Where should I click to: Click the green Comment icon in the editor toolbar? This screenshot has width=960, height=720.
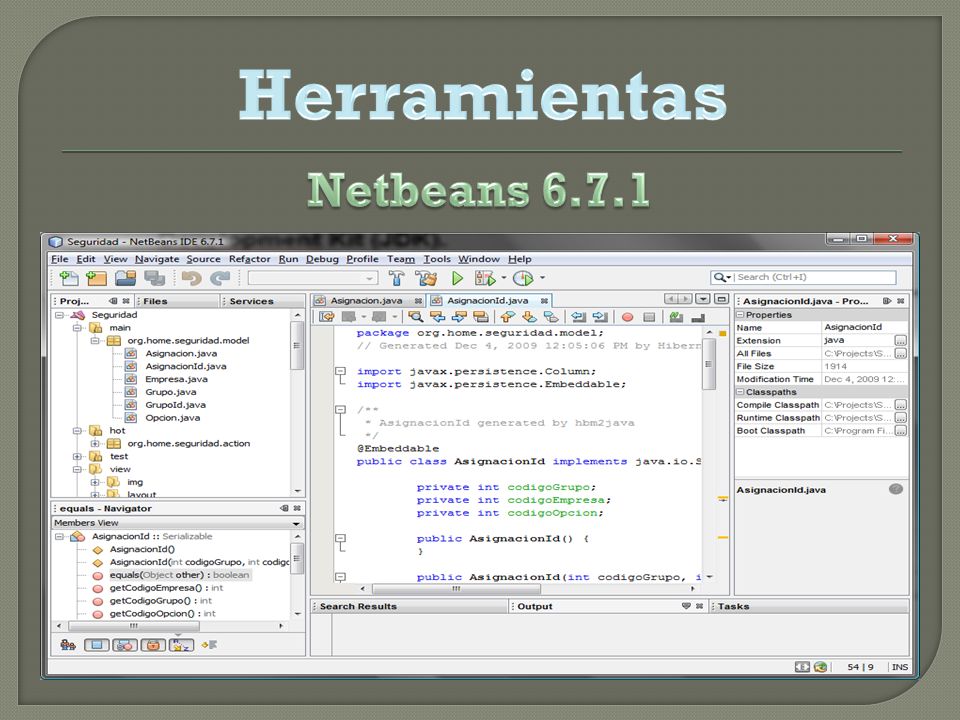(x=676, y=317)
